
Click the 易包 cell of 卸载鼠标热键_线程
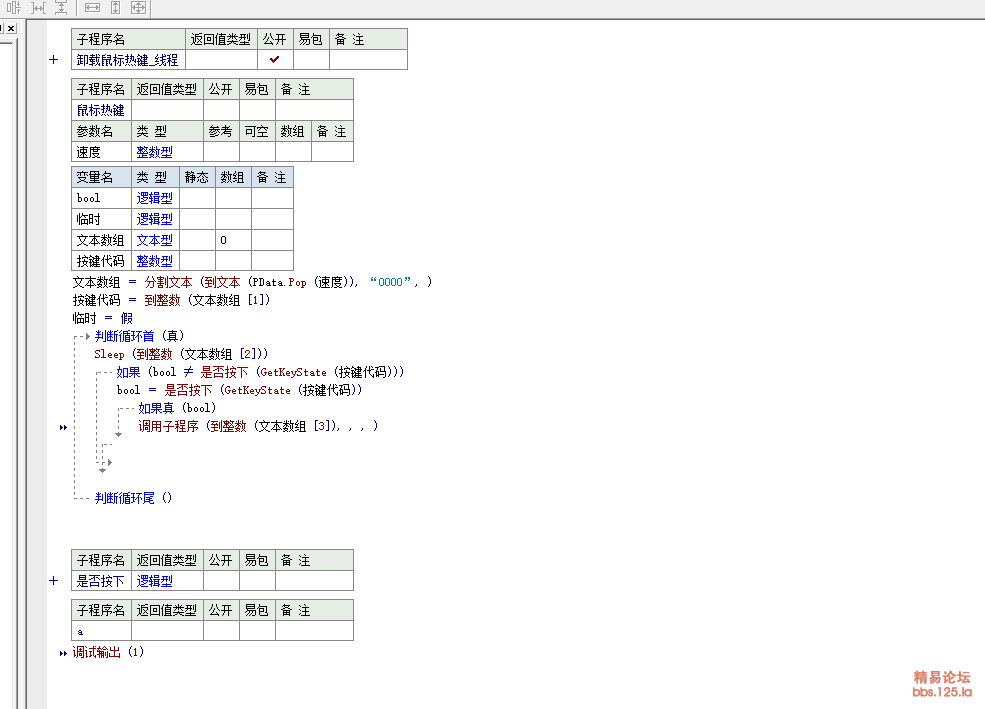(311, 60)
